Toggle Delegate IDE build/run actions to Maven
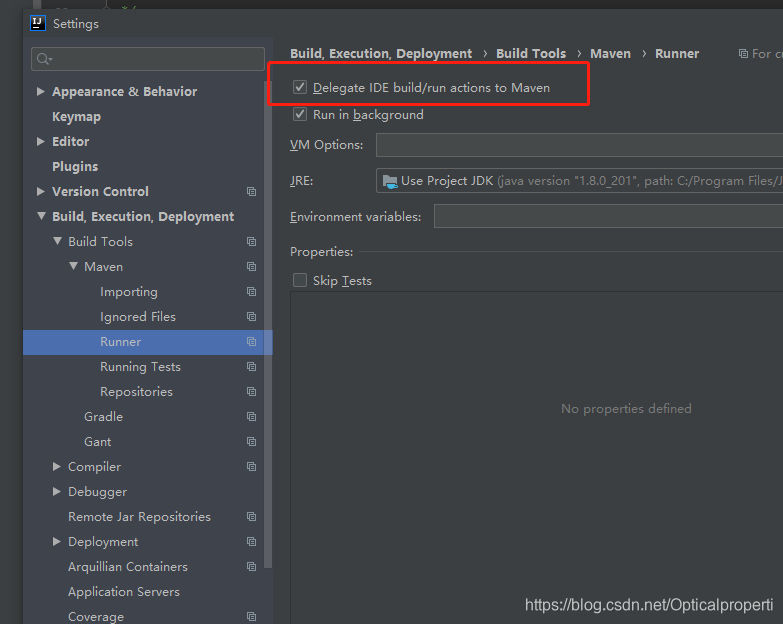 pyautogui.click(x=300, y=87)
